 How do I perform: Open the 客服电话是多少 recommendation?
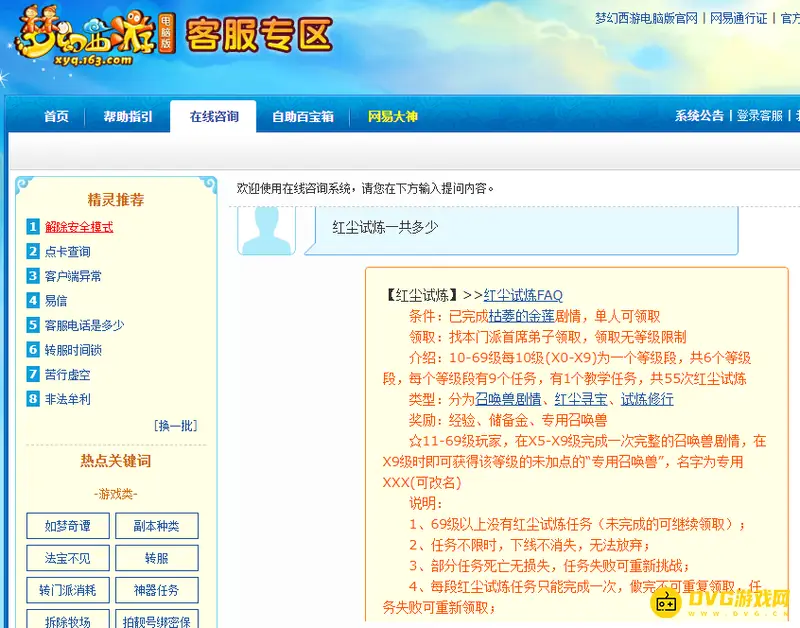point(84,325)
